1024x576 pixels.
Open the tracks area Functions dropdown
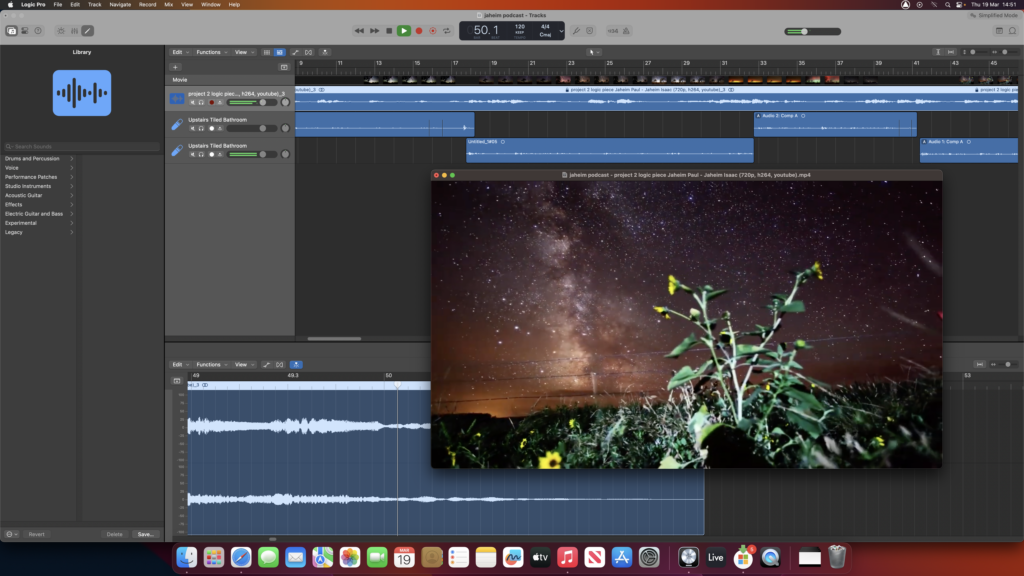point(210,52)
